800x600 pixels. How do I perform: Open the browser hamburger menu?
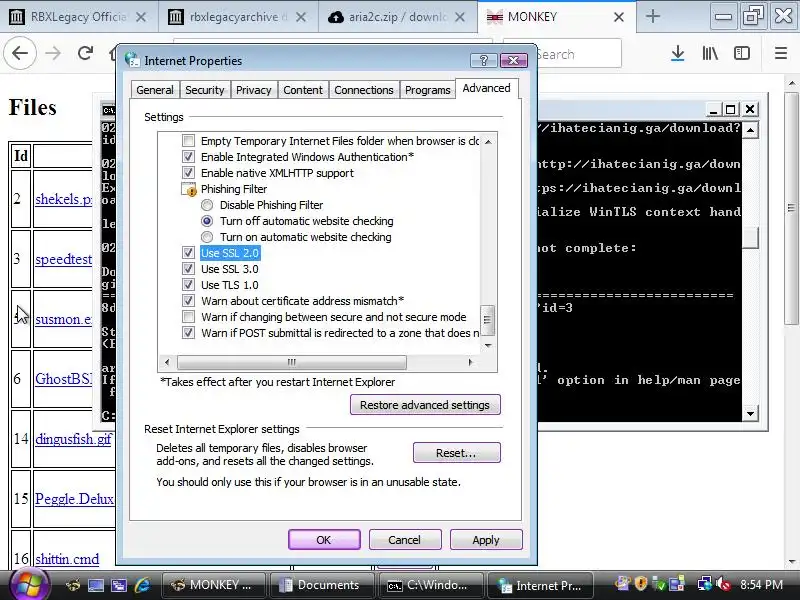pos(781,53)
